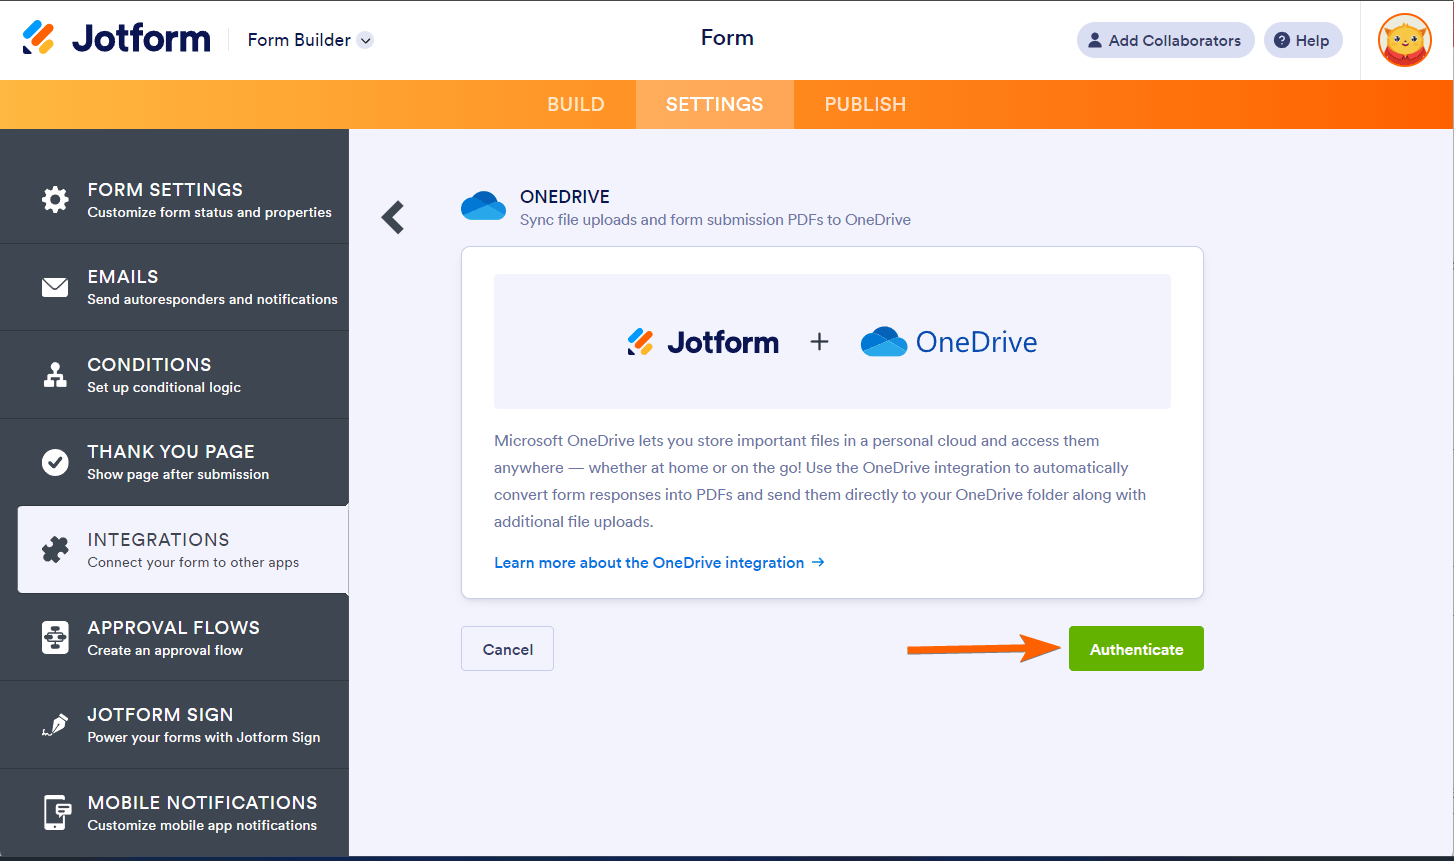Screen dimensions: 1454x861
Task: Switch to the Publish tab
Action: 865,104
